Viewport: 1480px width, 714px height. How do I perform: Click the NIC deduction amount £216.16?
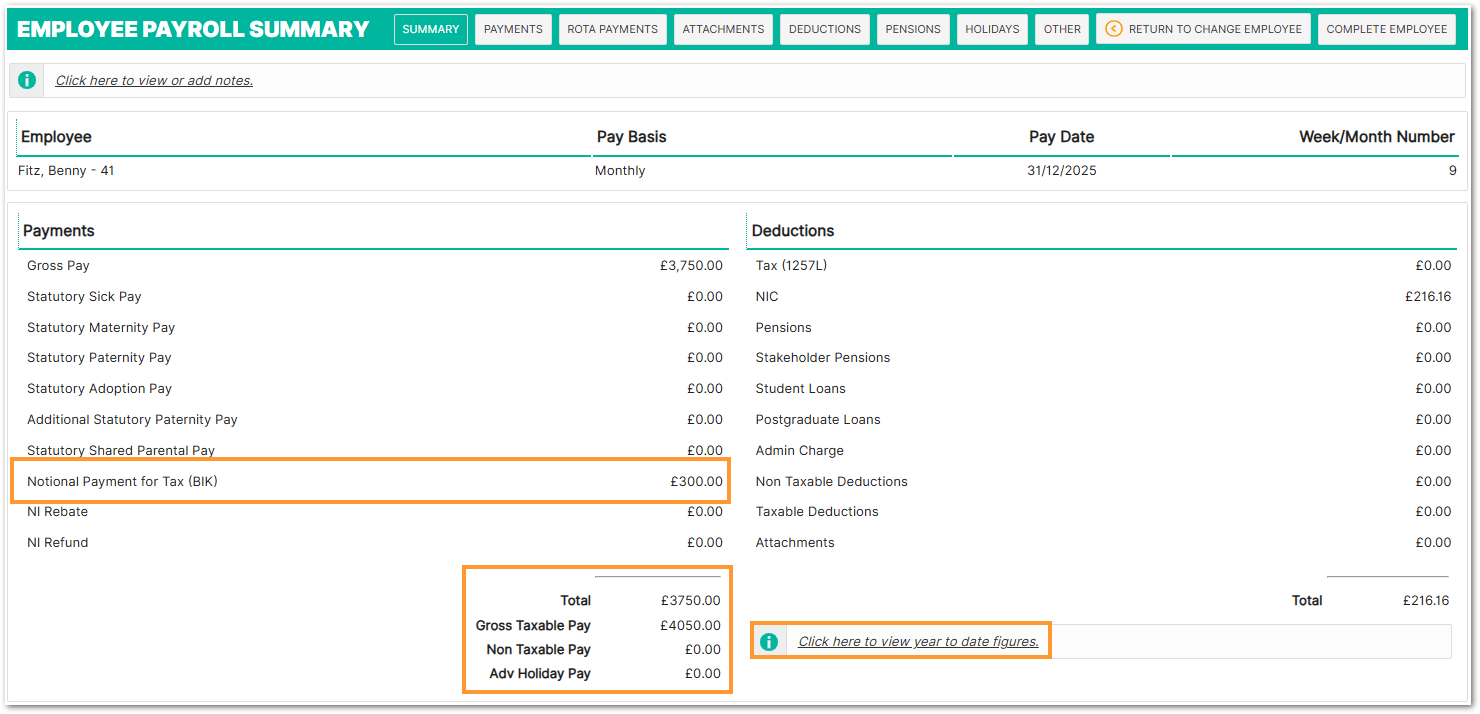click(1427, 297)
